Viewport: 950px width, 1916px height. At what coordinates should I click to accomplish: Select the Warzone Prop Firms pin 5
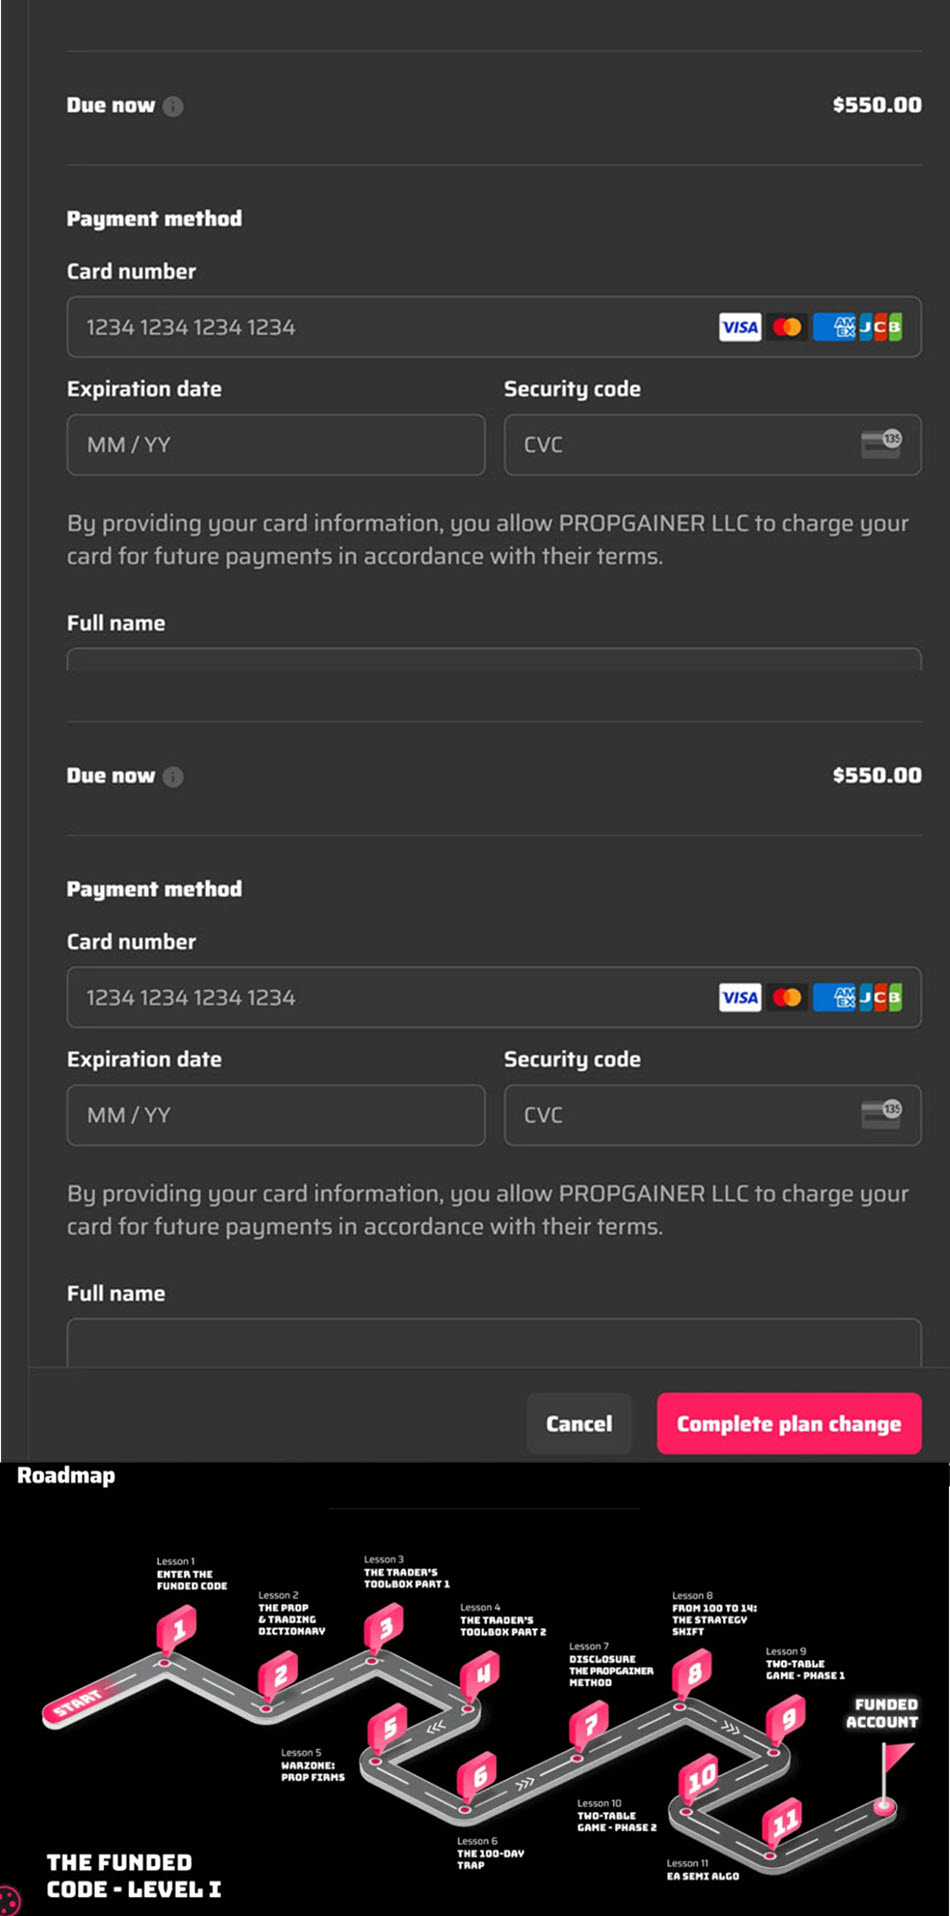(x=388, y=1728)
